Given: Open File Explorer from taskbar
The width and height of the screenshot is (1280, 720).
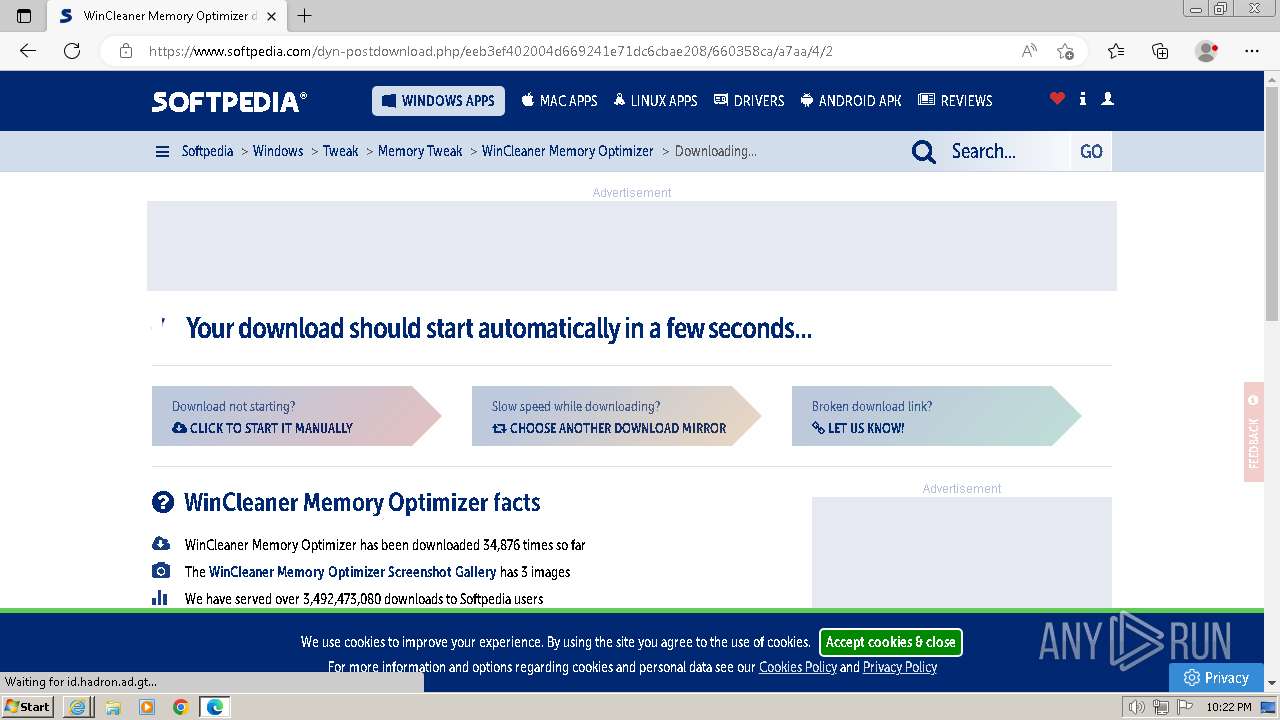Looking at the screenshot, I should coord(113,707).
